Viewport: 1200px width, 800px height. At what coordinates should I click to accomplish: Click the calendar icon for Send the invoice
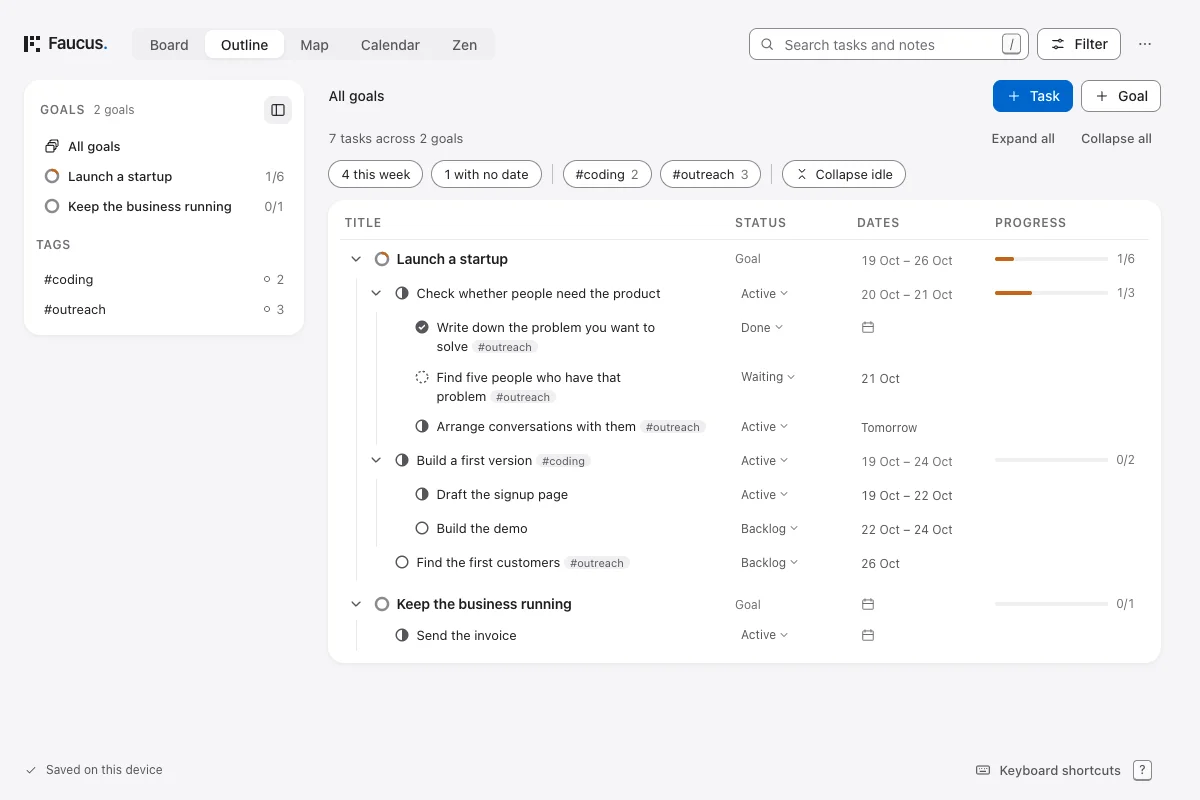(x=868, y=635)
